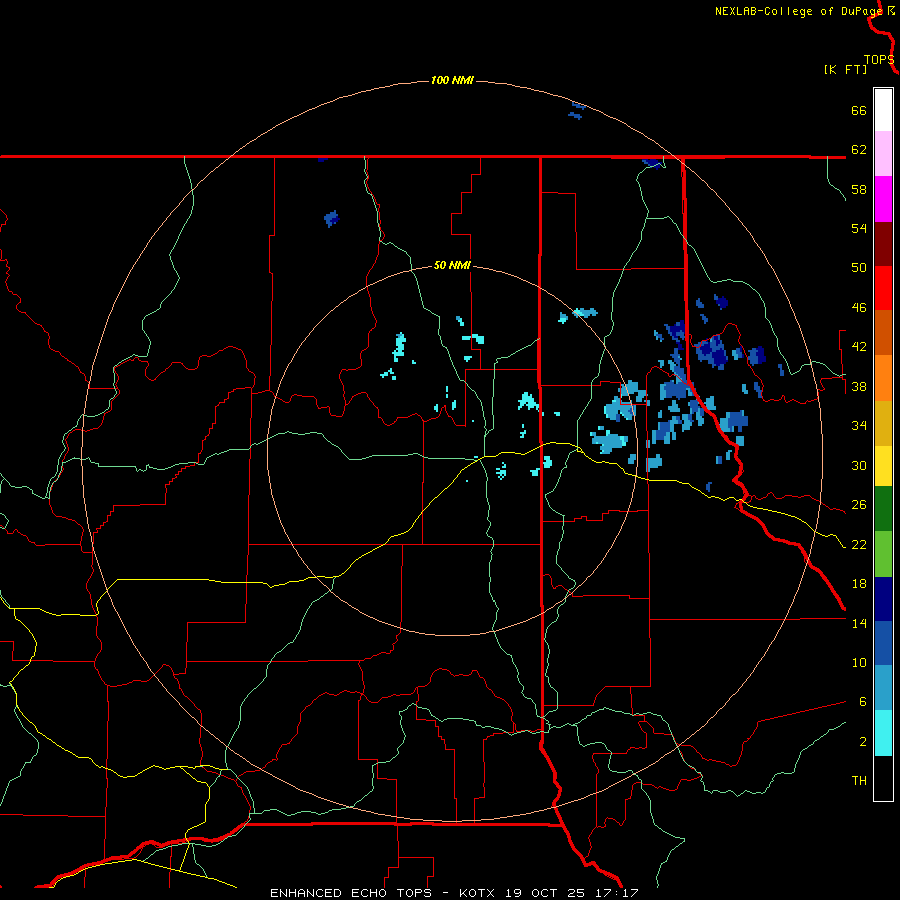Viewport: 900px width, 900px height.
Task: Click the 30 legend value label
Action: (859, 465)
